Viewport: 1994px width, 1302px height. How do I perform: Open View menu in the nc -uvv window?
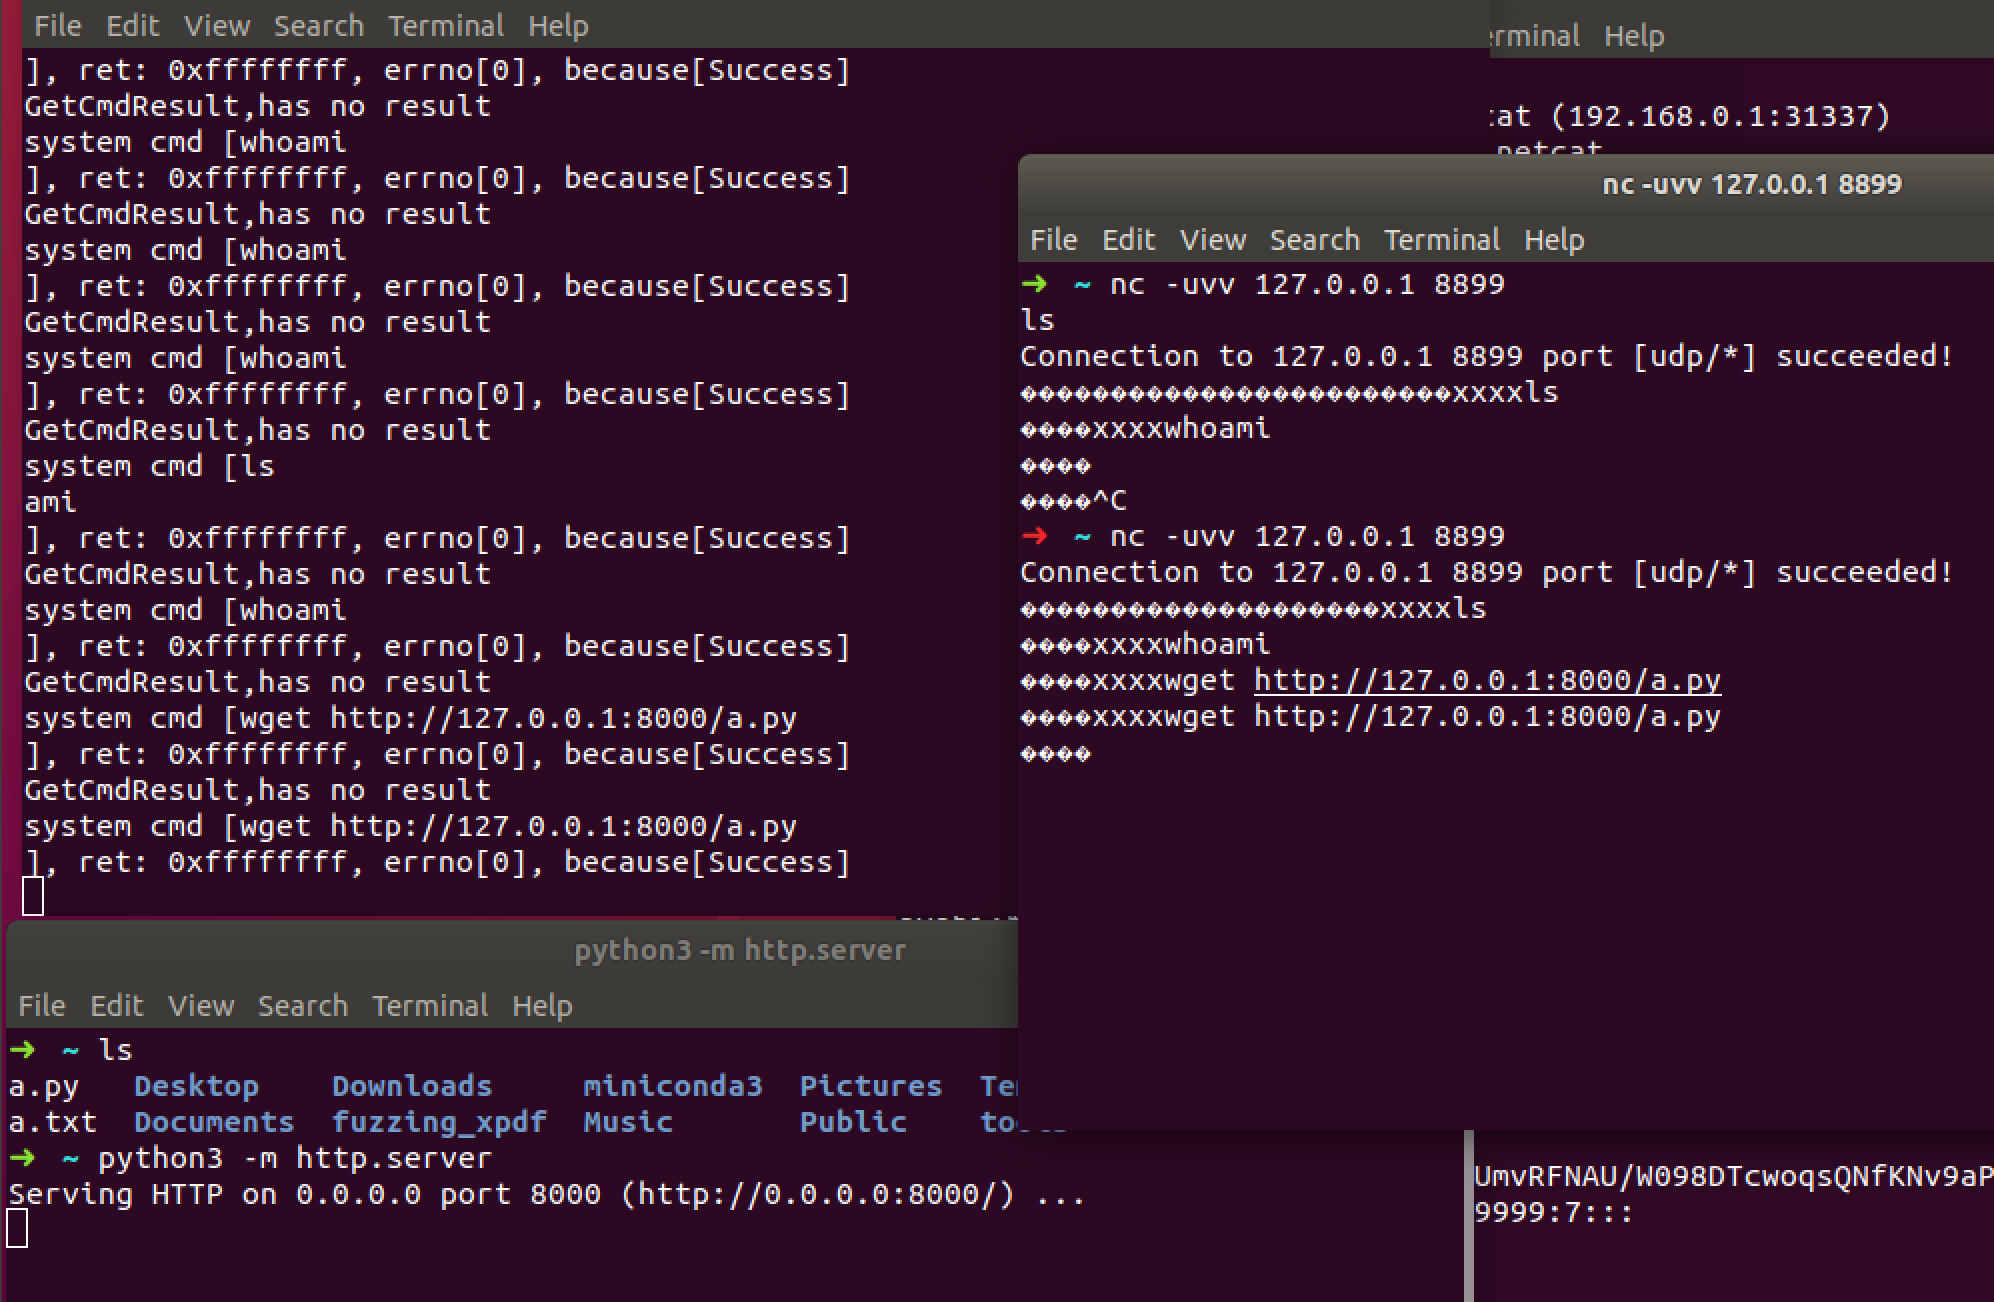(1213, 240)
